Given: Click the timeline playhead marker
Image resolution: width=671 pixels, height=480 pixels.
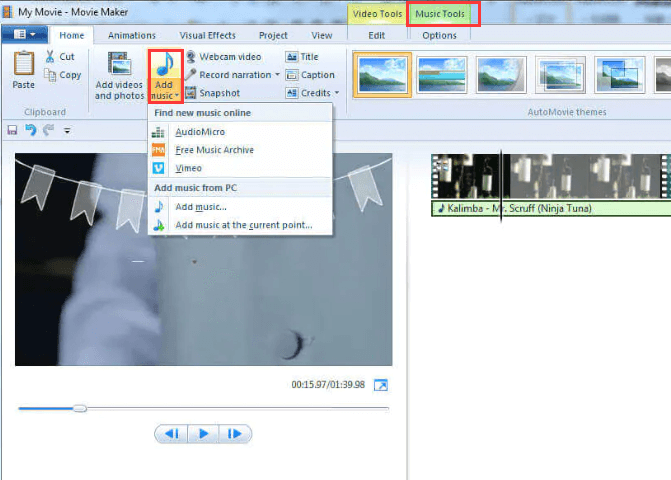Looking at the screenshot, I should [x=501, y=185].
